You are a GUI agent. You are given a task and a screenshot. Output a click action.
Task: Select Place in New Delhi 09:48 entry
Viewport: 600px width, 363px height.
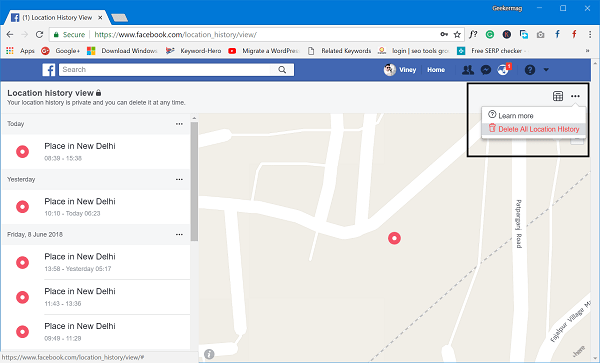click(x=96, y=332)
